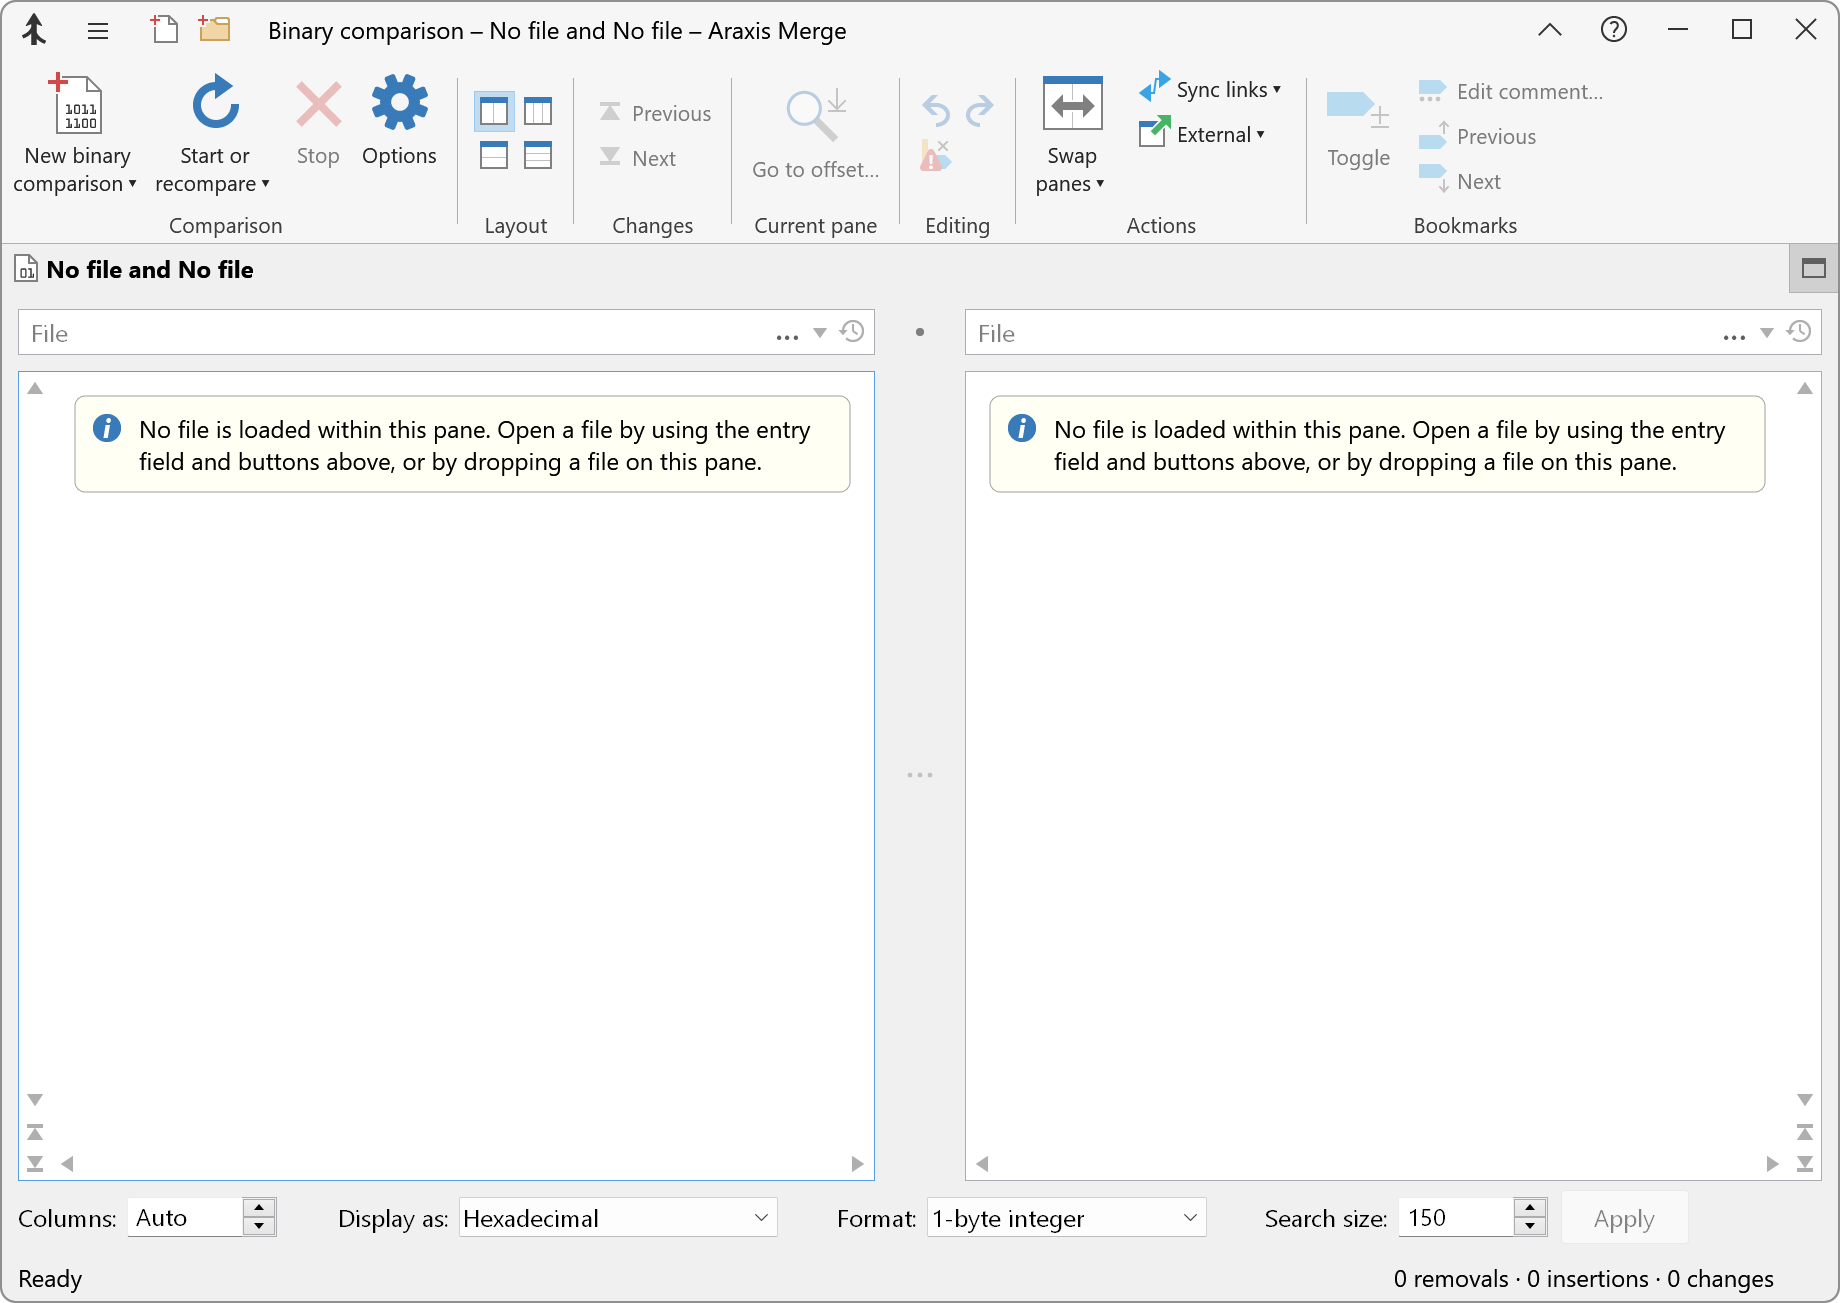Toggle maximized view of the comparison pane
1840x1303 pixels.
[x=1812, y=268]
